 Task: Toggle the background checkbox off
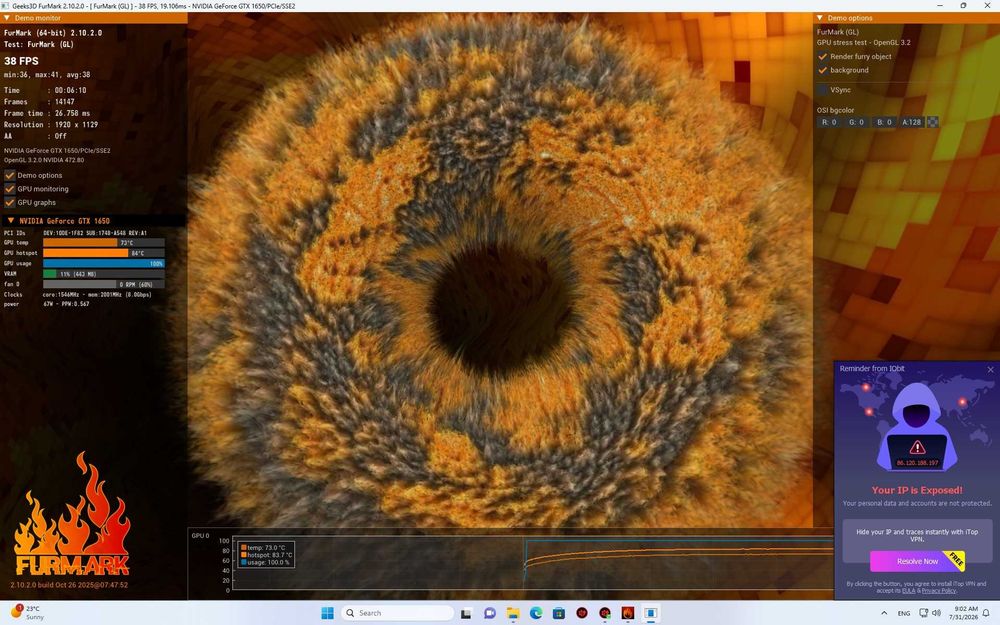[823, 70]
